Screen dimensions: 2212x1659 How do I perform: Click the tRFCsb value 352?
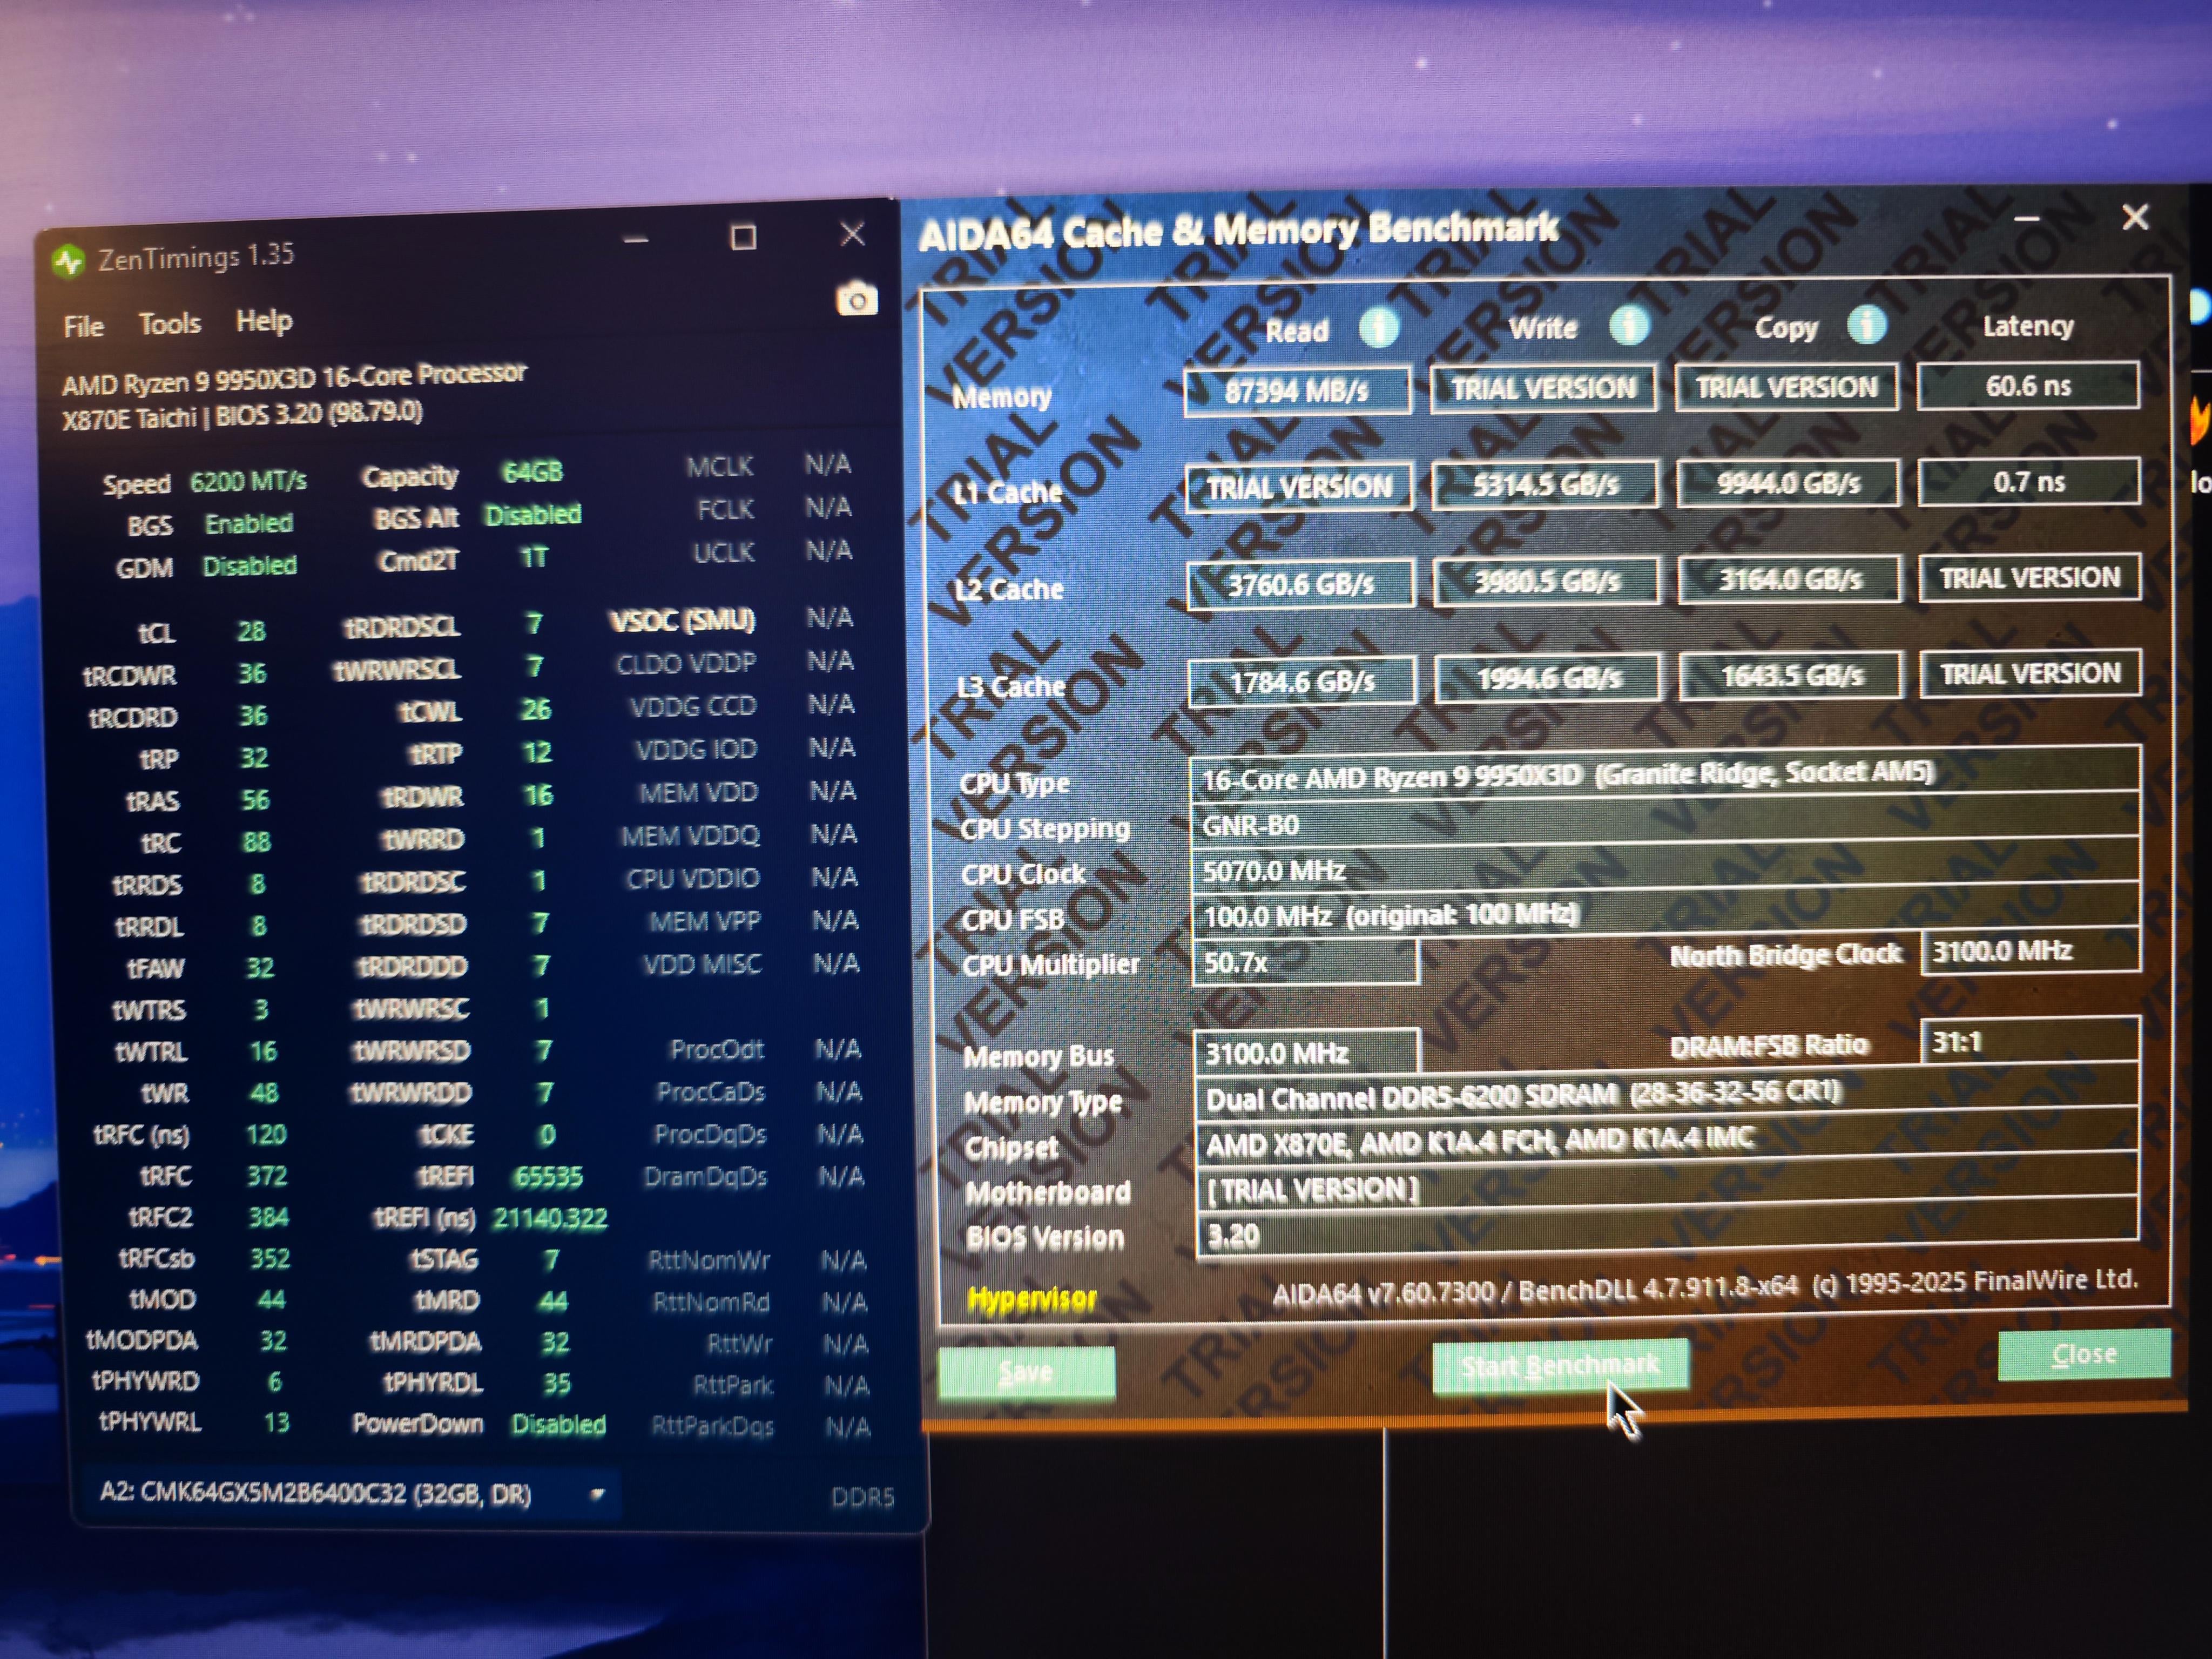coord(270,1258)
